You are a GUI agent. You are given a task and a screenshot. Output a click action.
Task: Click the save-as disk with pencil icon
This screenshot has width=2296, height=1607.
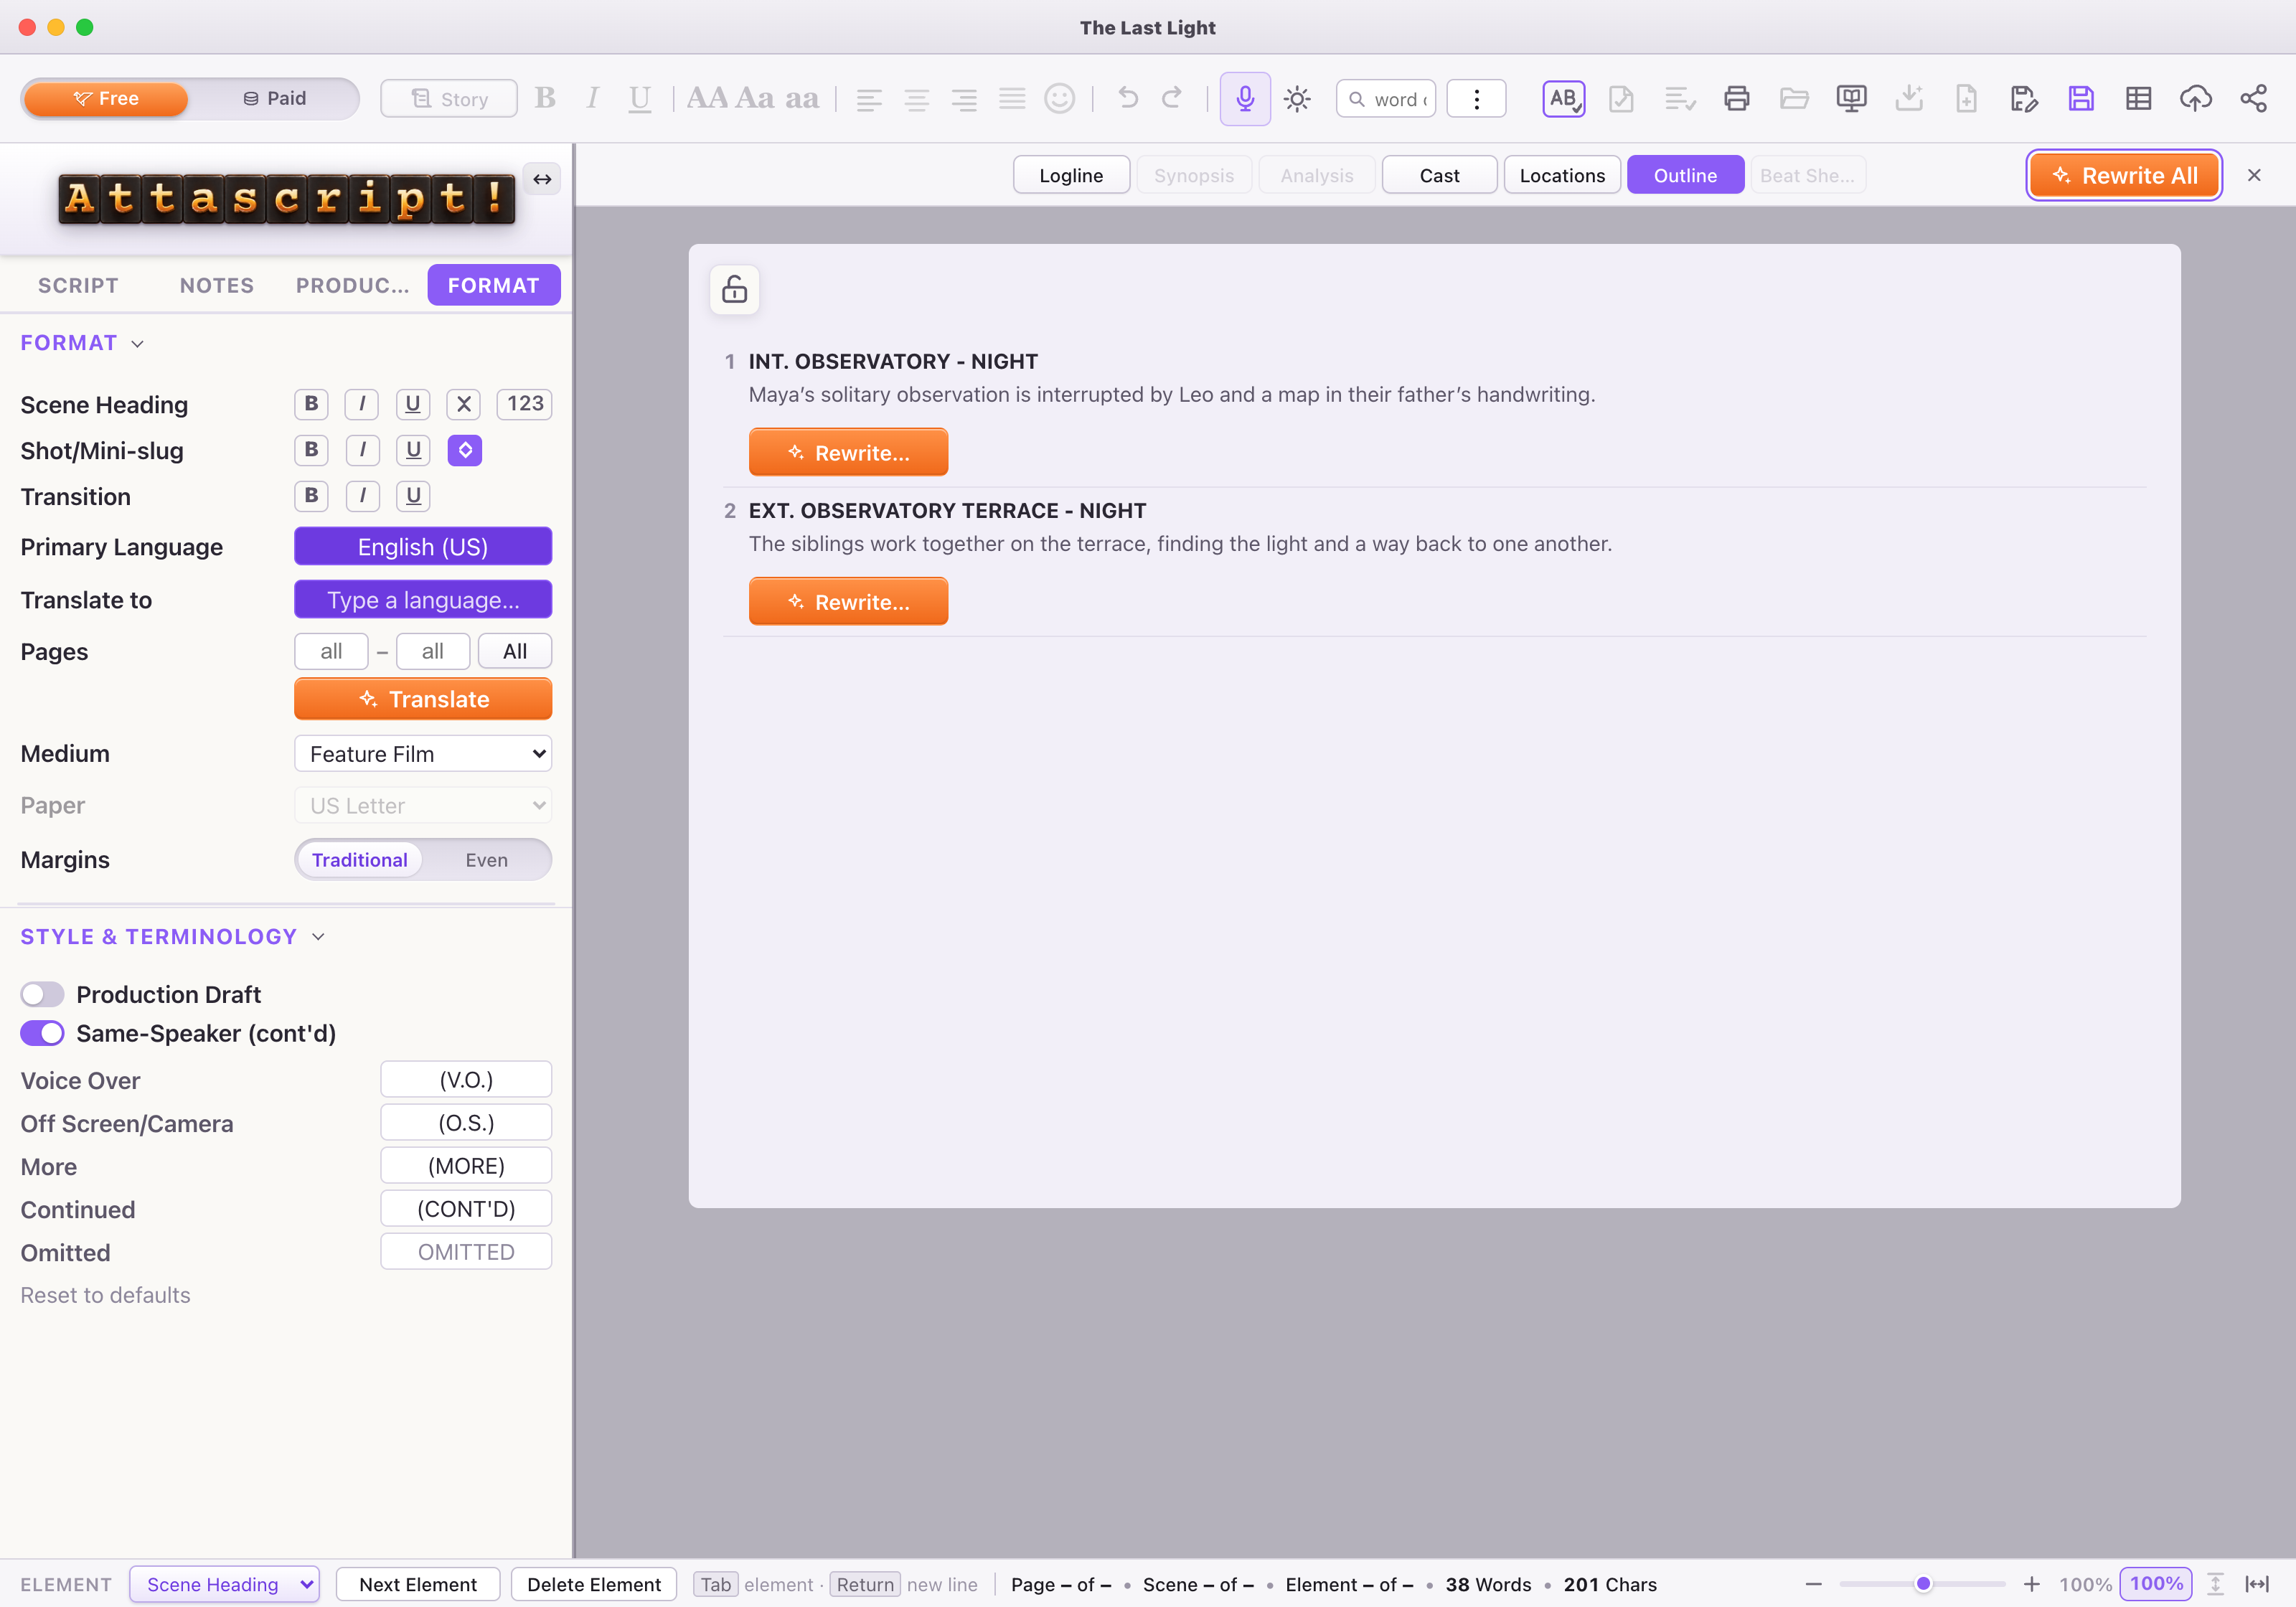pyautogui.click(x=2023, y=98)
